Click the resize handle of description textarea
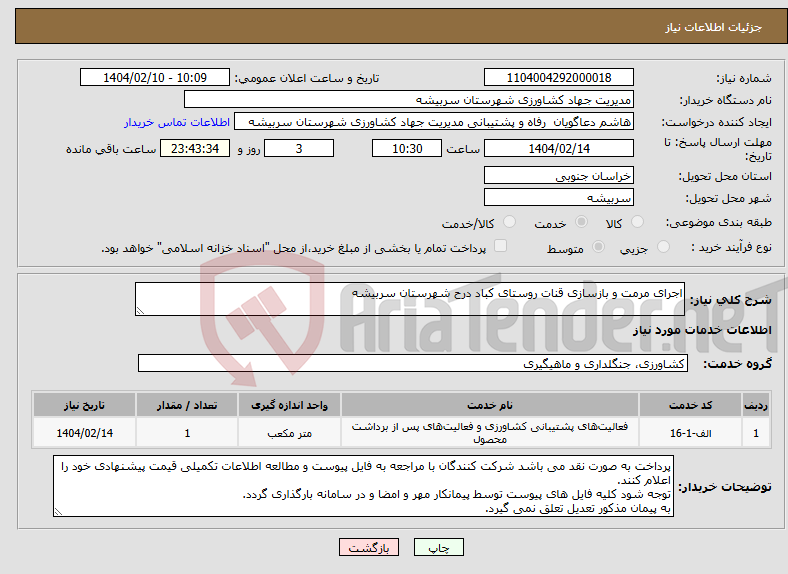 pyautogui.click(x=140, y=311)
